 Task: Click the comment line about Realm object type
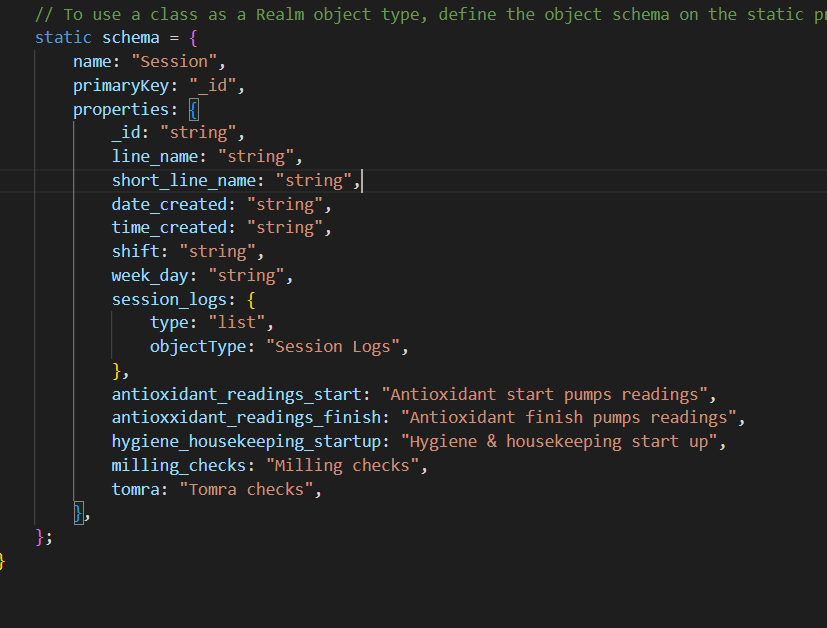pos(420,14)
